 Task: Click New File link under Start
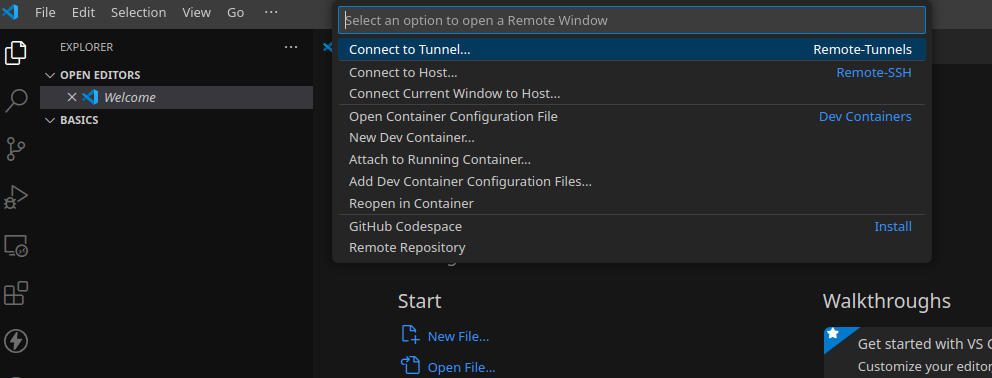[x=458, y=336]
